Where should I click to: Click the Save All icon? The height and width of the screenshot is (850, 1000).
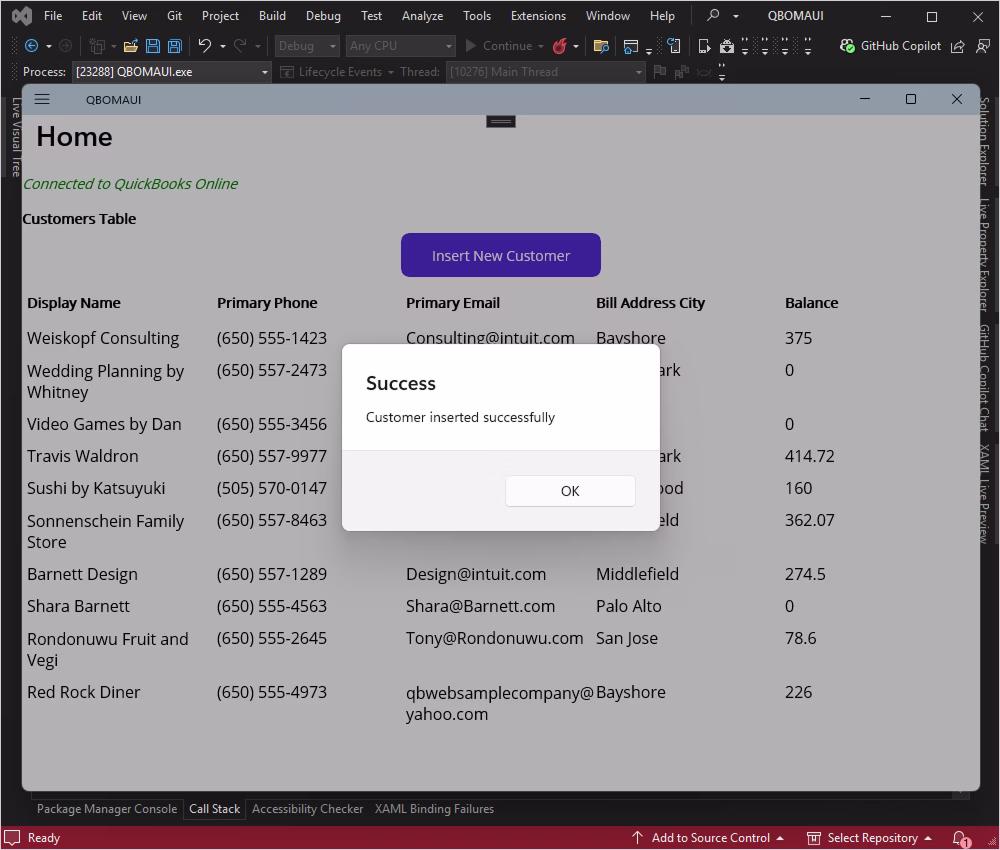pyautogui.click(x=175, y=46)
